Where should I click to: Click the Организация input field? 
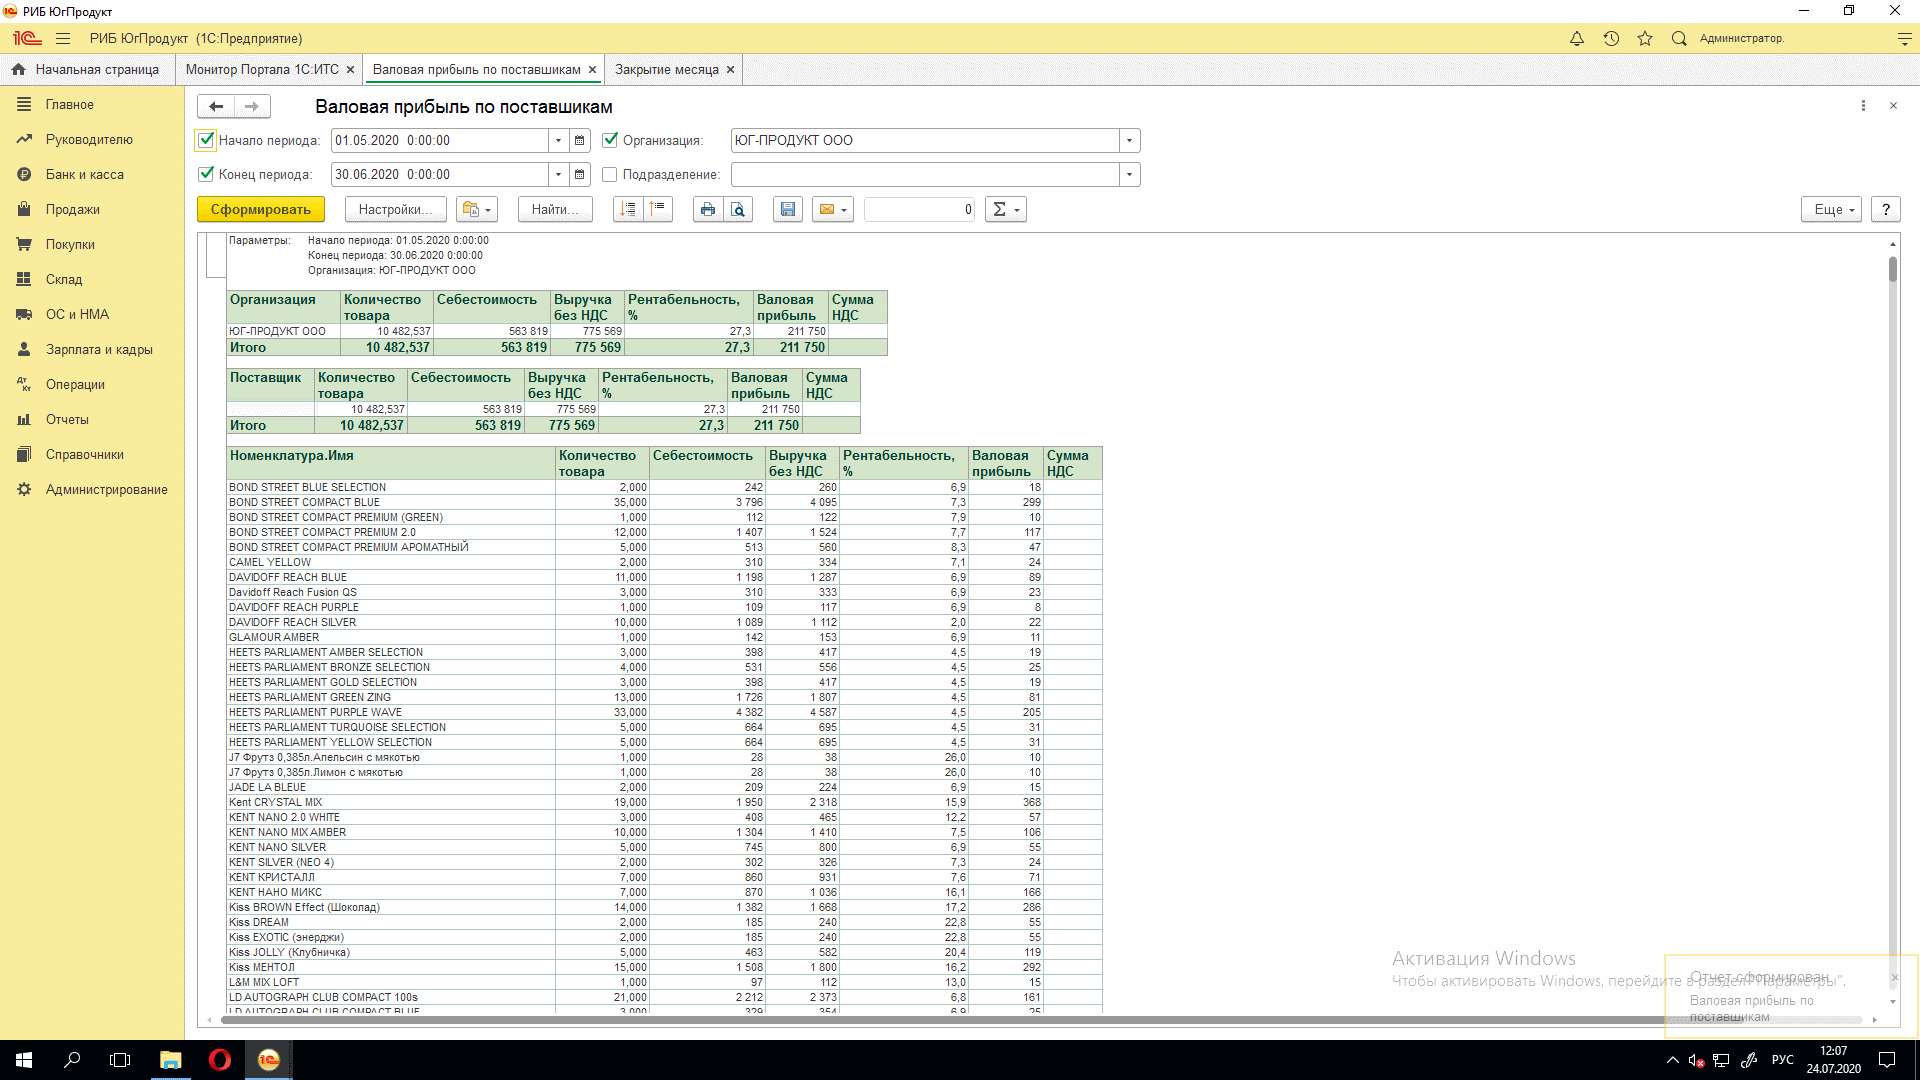925,141
